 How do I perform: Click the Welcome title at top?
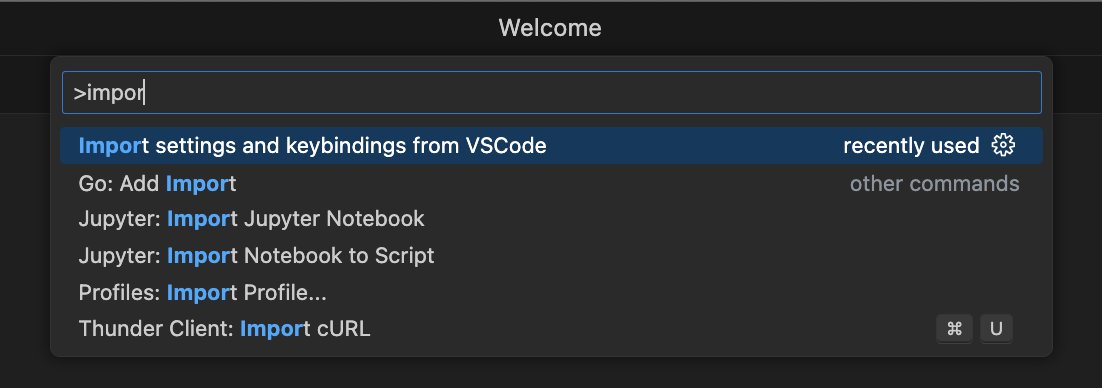tap(550, 28)
